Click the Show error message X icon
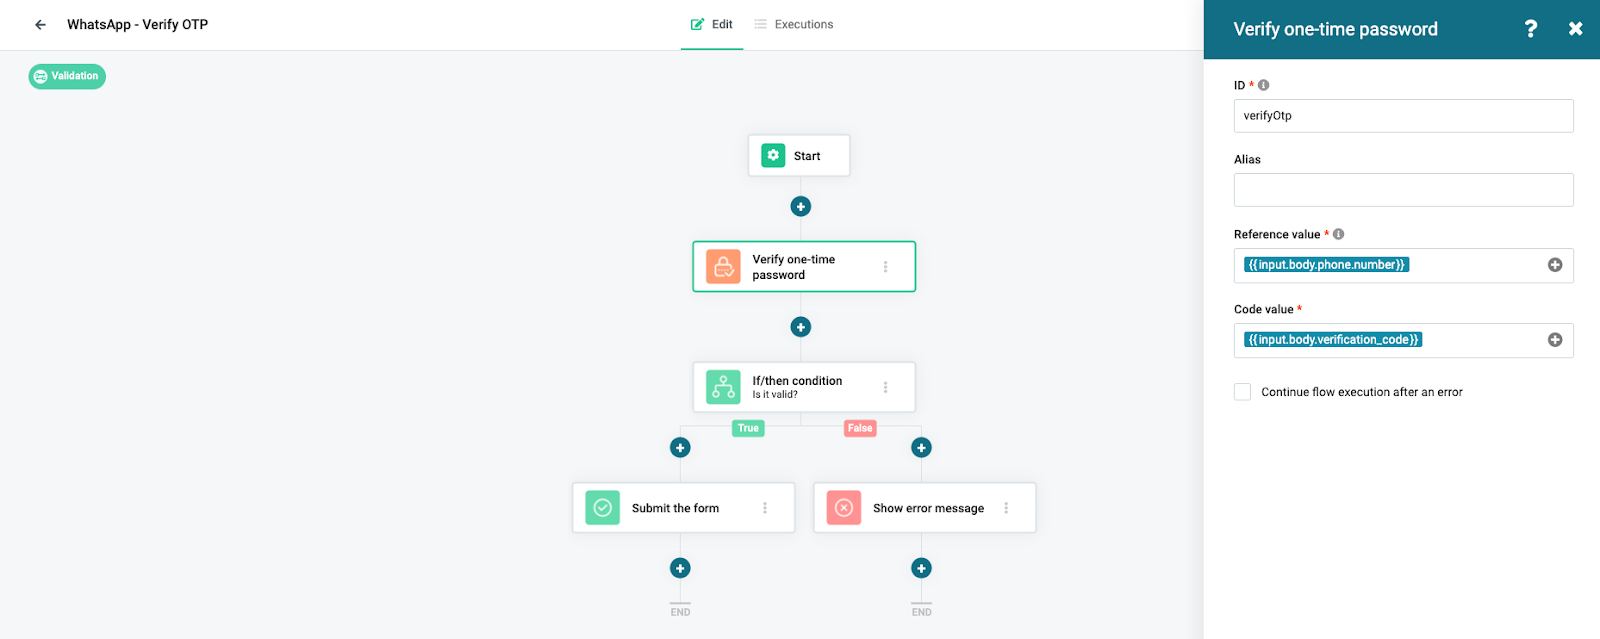1600x639 pixels. pyautogui.click(x=844, y=508)
